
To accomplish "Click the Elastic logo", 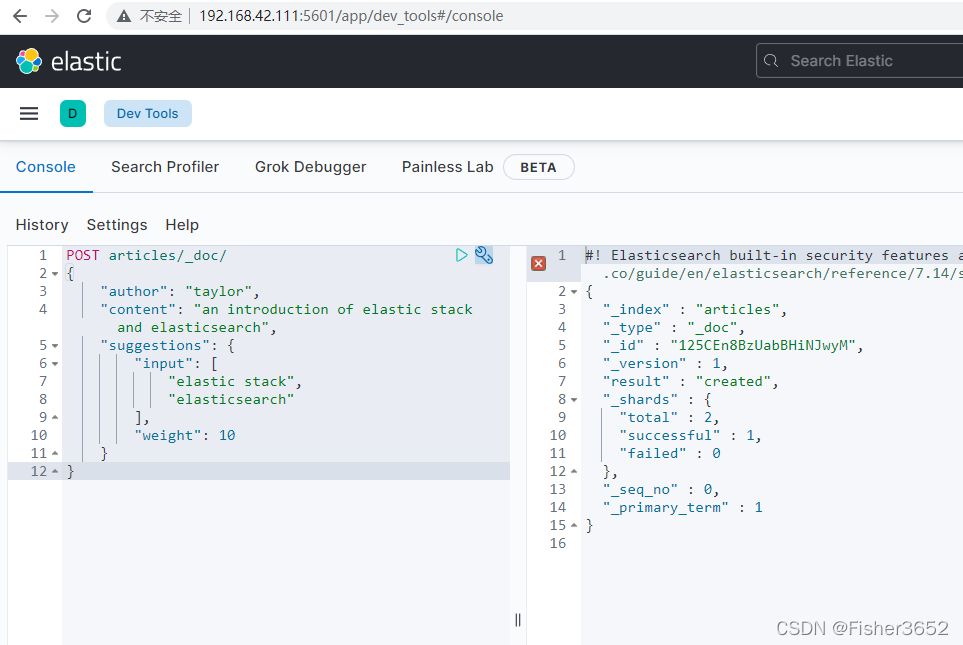I will pyautogui.click(x=68, y=61).
